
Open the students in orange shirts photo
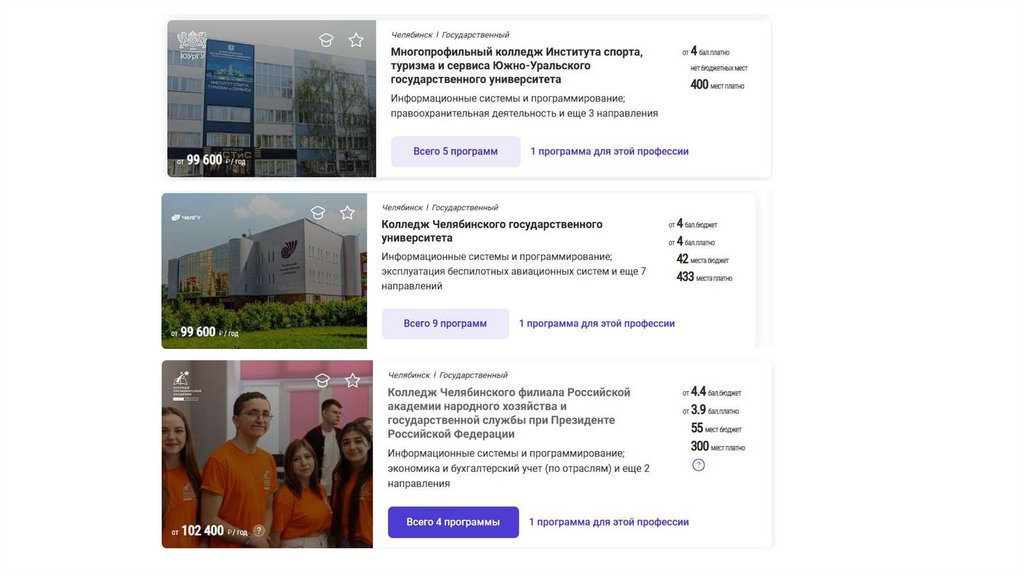tap(267, 454)
